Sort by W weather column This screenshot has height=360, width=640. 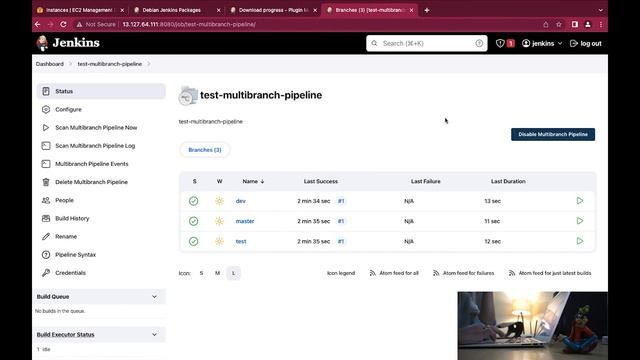(x=220, y=181)
